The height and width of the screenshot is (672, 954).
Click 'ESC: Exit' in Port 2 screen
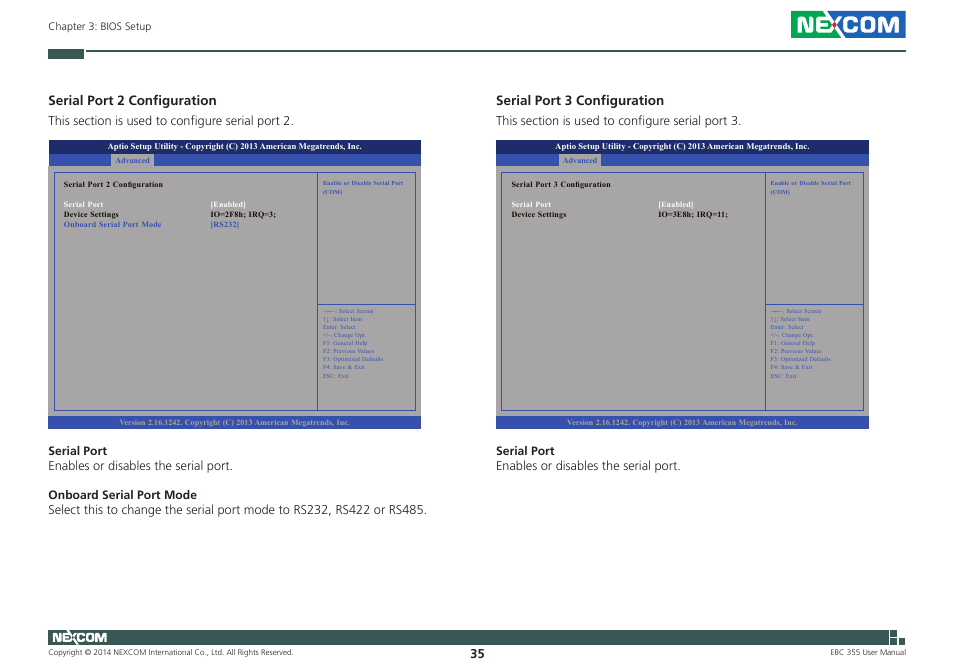pyautogui.click(x=336, y=376)
